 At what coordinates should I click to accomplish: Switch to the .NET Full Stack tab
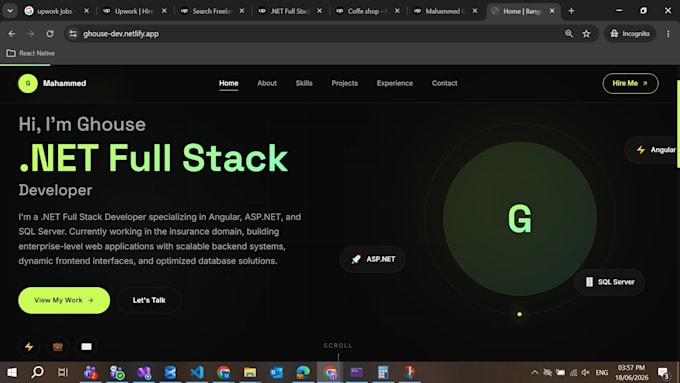point(289,11)
